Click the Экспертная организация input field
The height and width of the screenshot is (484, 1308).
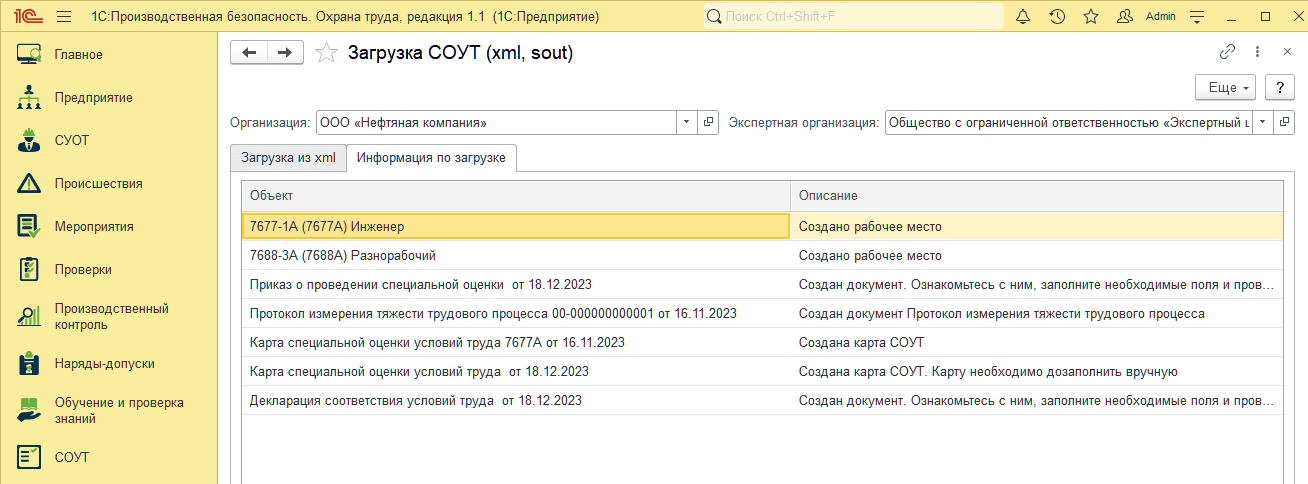click(1068, 122)
